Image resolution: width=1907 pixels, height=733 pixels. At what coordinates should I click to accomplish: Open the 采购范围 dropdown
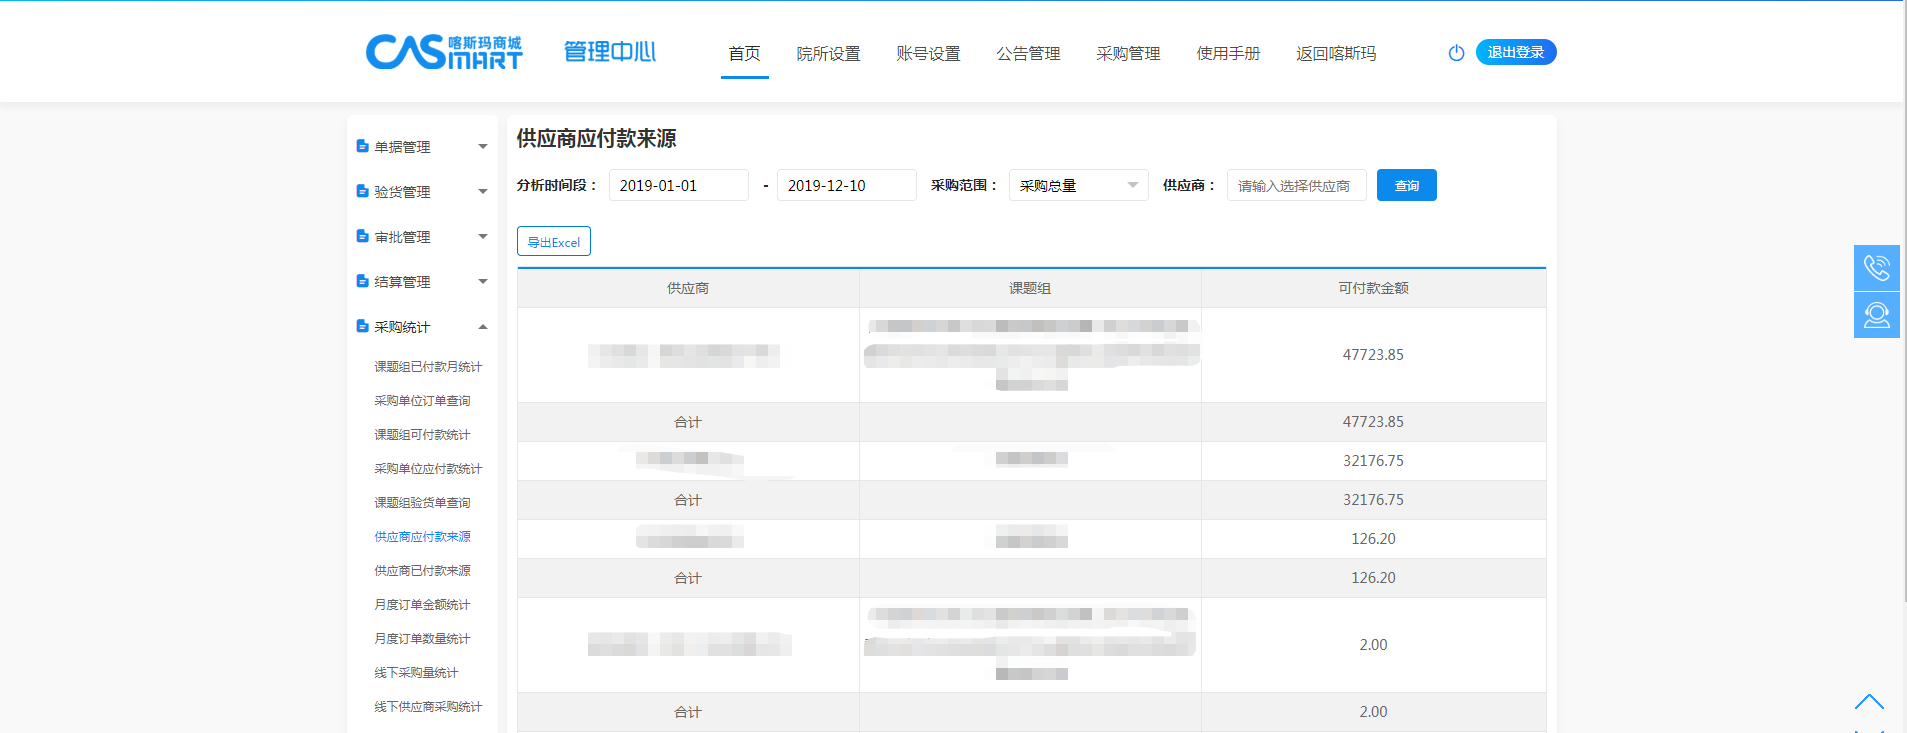pyautogui.click(x=1078, y=186)
